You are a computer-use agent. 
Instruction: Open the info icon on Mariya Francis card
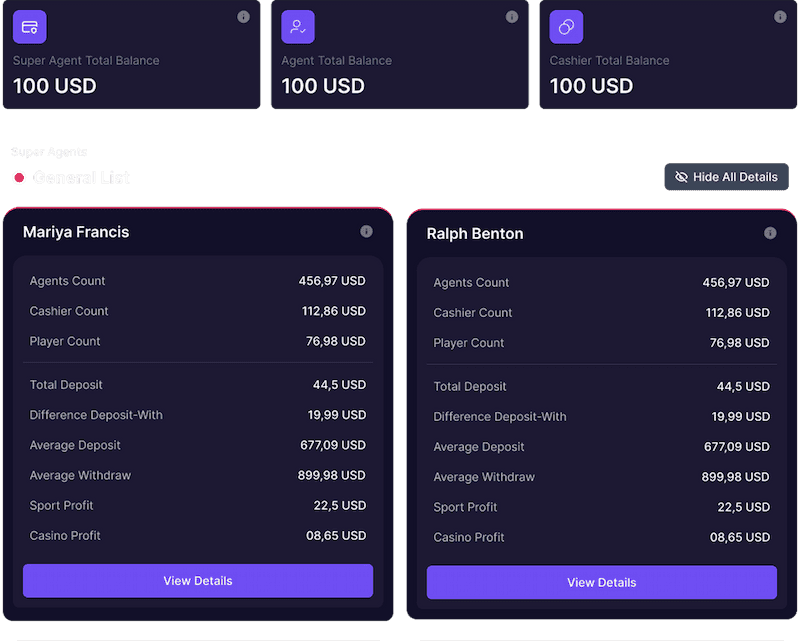tap(366, 232)
